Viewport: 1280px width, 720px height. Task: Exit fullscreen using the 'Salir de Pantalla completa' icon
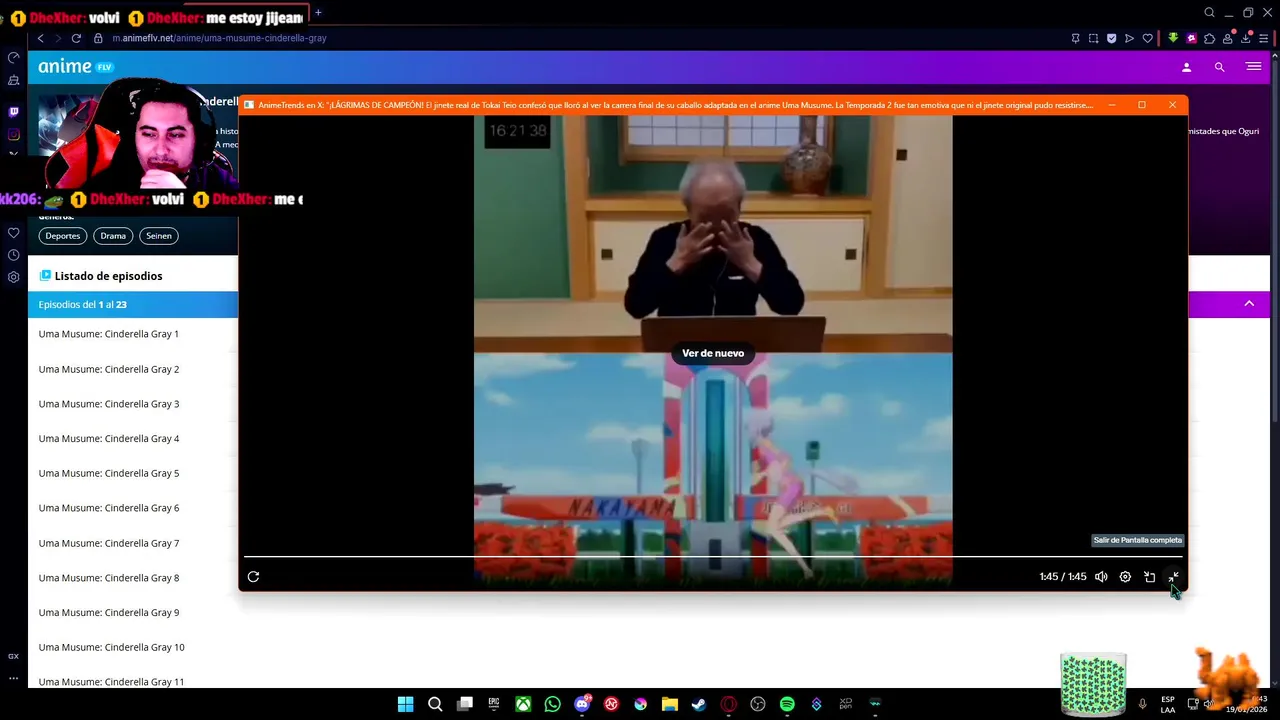tap(1174, 577)
